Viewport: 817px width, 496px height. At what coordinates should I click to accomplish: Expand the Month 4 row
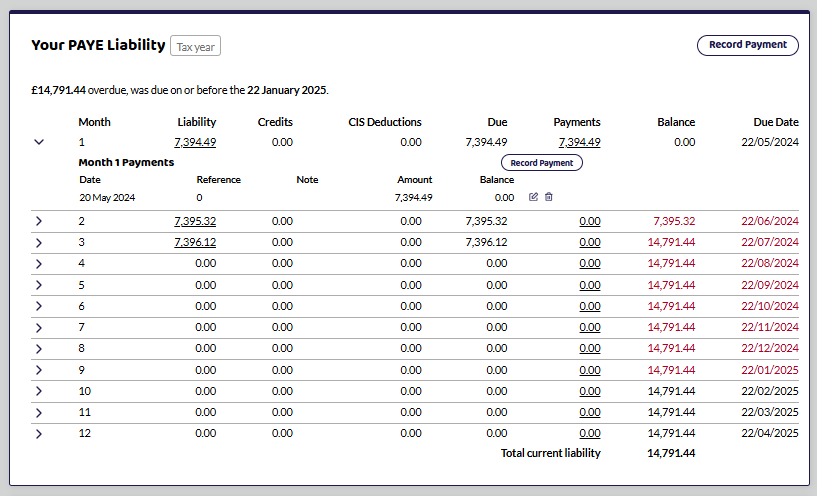(x=39, y=264)
